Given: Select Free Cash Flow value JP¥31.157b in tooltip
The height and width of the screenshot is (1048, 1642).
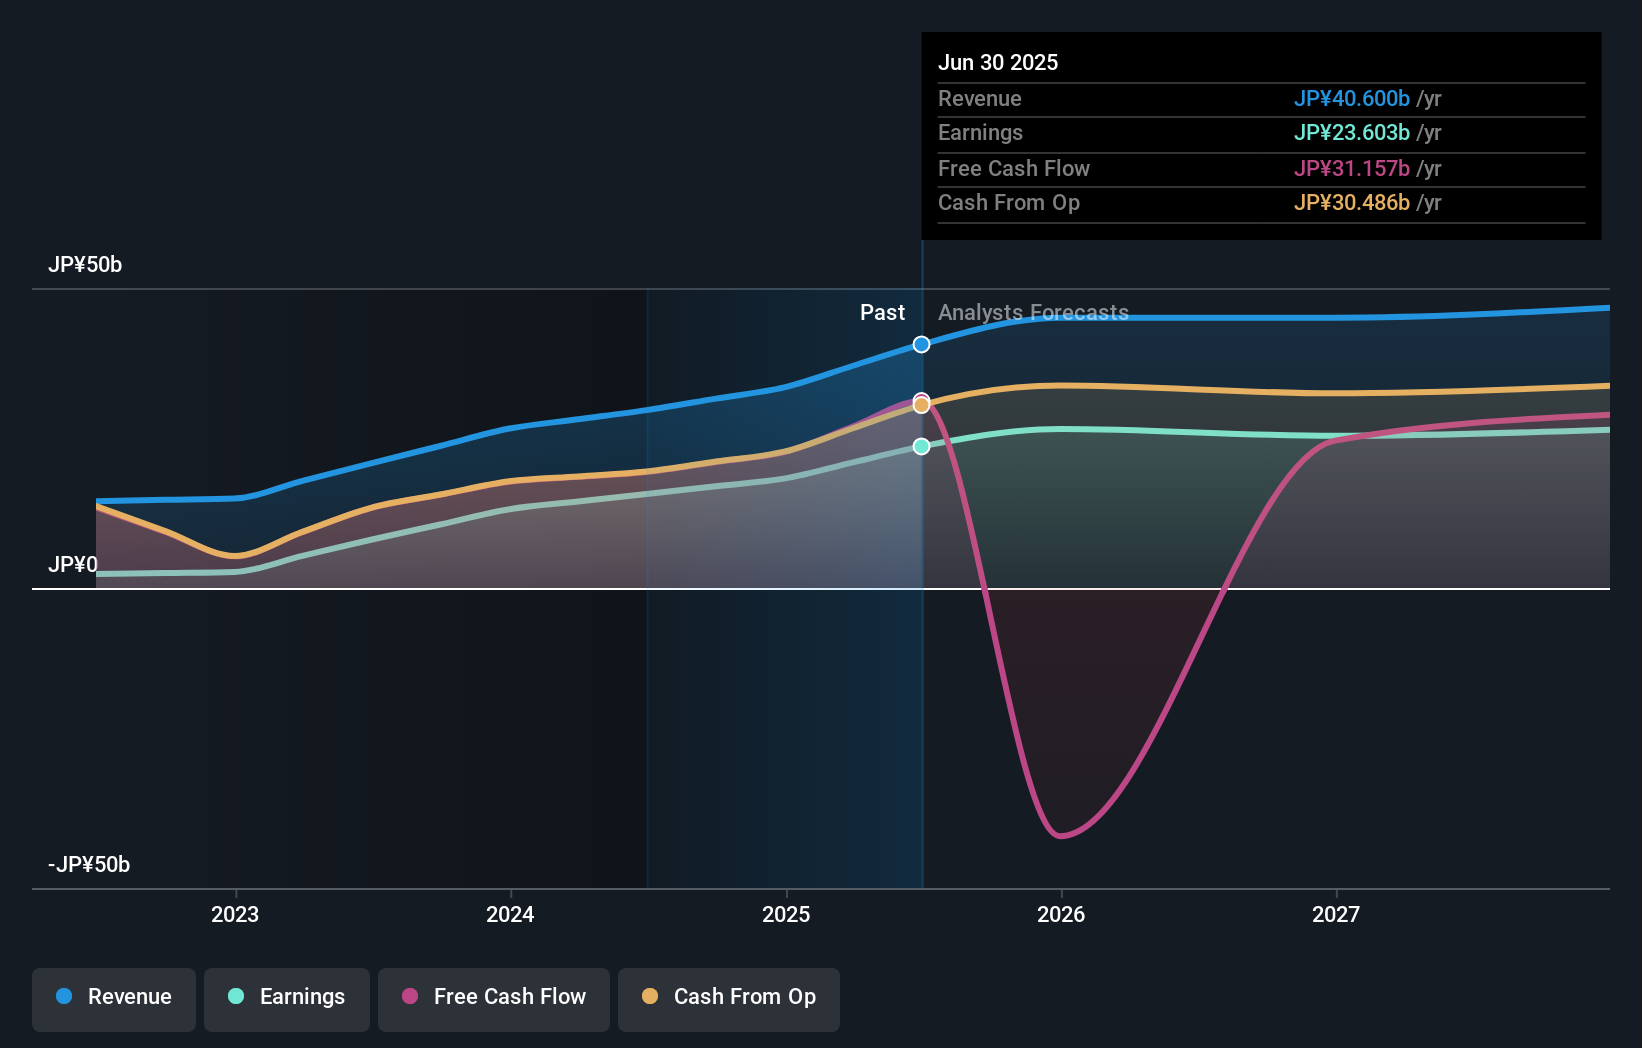Looking at the screenshot, I should click(x=1352, y=169).
